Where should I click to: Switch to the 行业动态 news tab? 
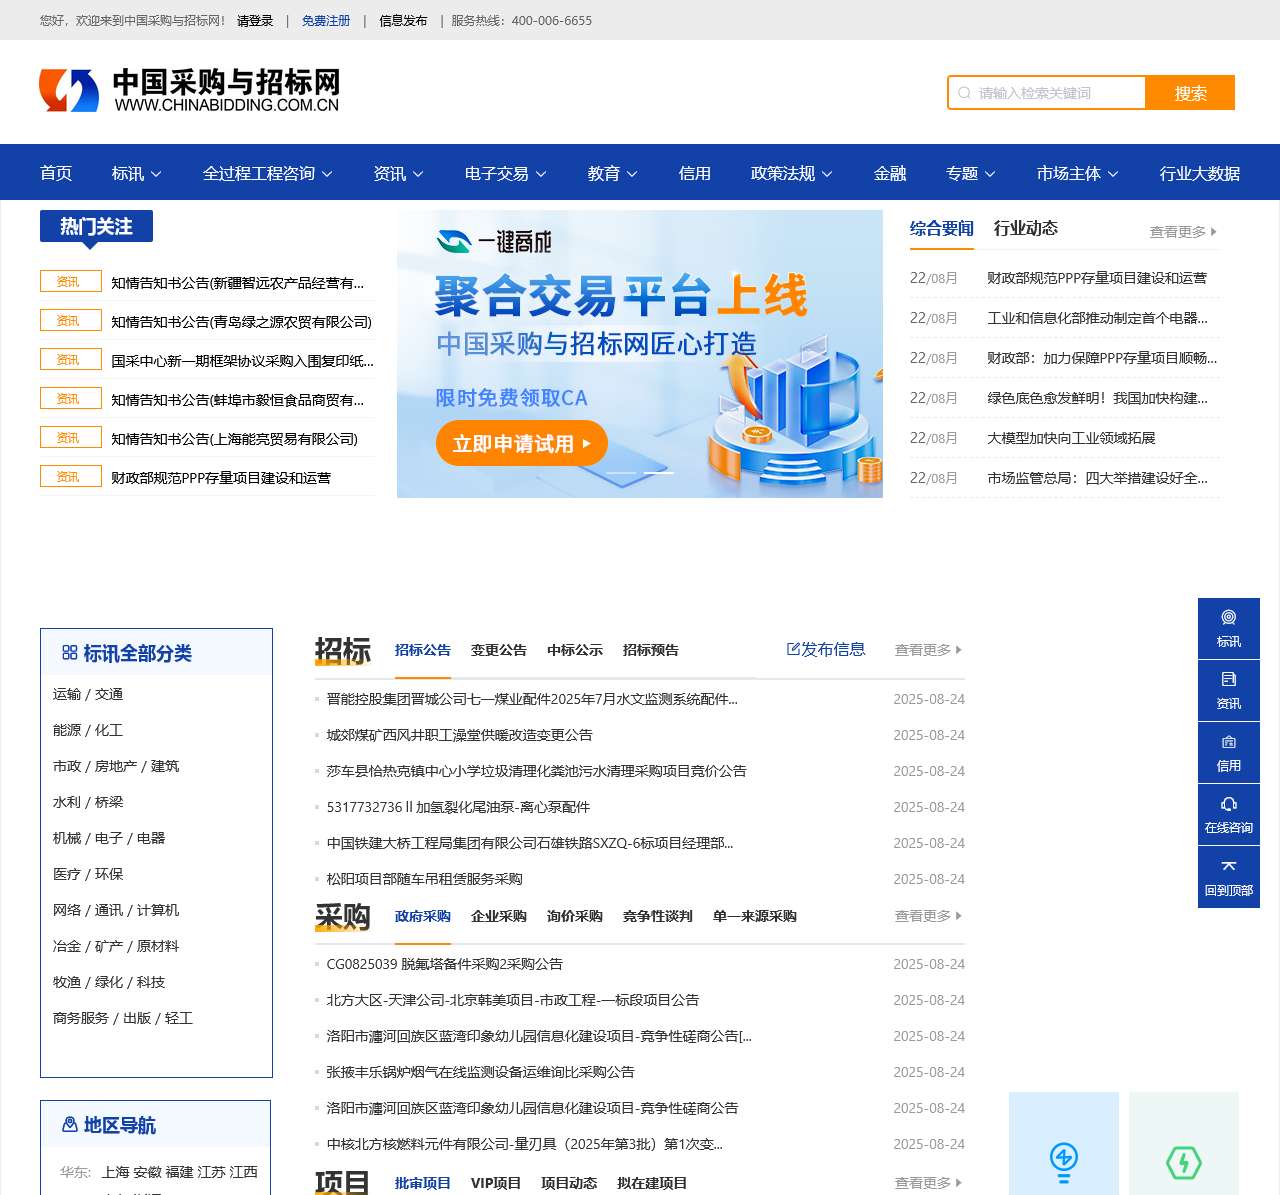click(x=1026, y=228)
